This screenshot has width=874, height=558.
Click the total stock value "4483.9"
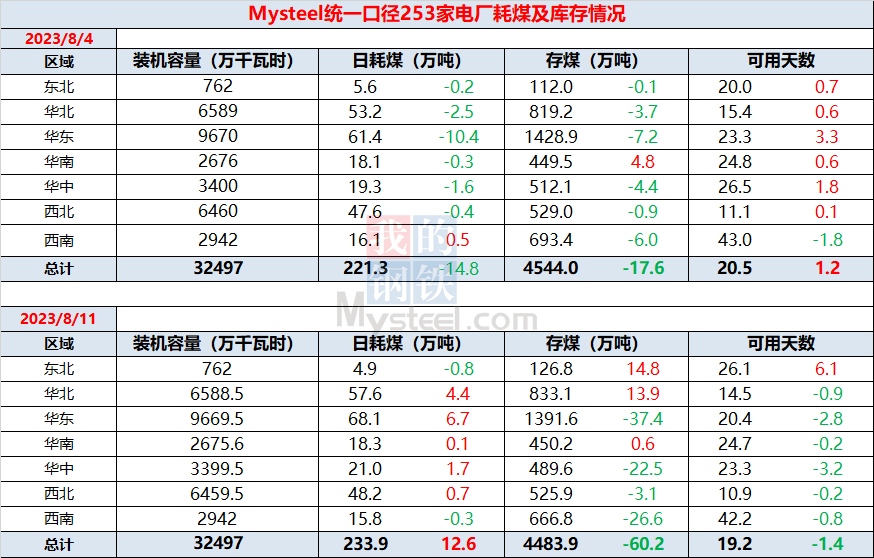pos(551,544)
